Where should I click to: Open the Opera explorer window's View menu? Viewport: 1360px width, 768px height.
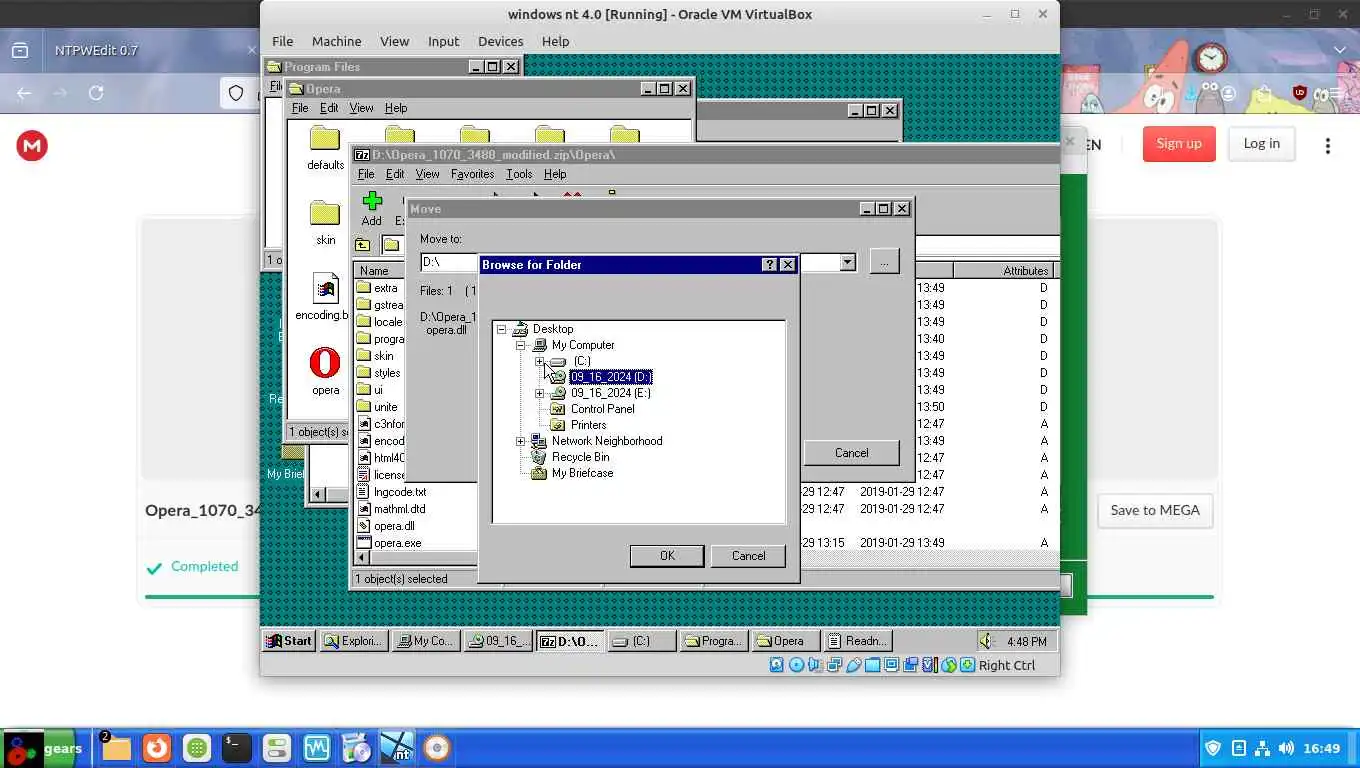pyautogui.click(x=361, y=108)
